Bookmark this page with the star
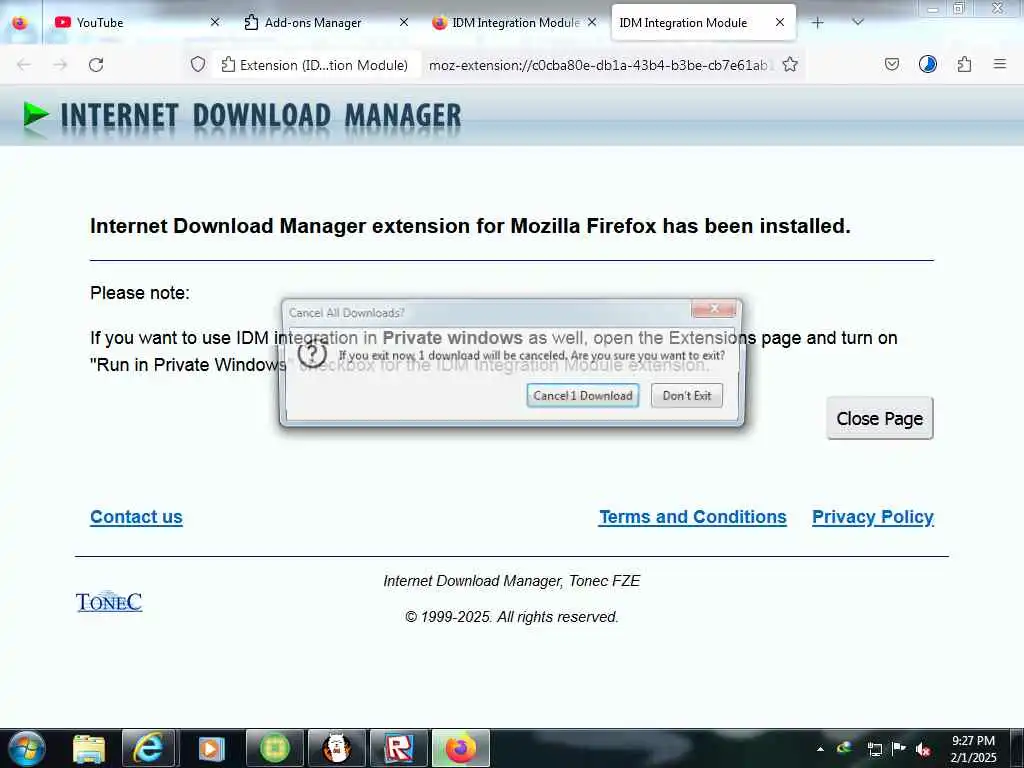The width and height of the screenshot is (1024, 768). click(x=790, y=65)
